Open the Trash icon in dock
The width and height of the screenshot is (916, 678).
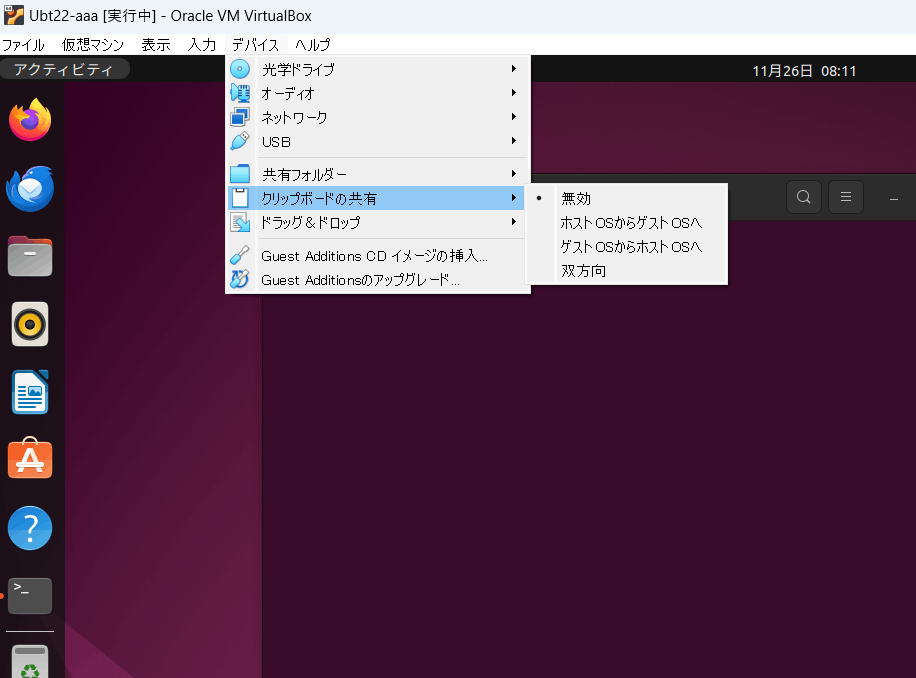30,662
